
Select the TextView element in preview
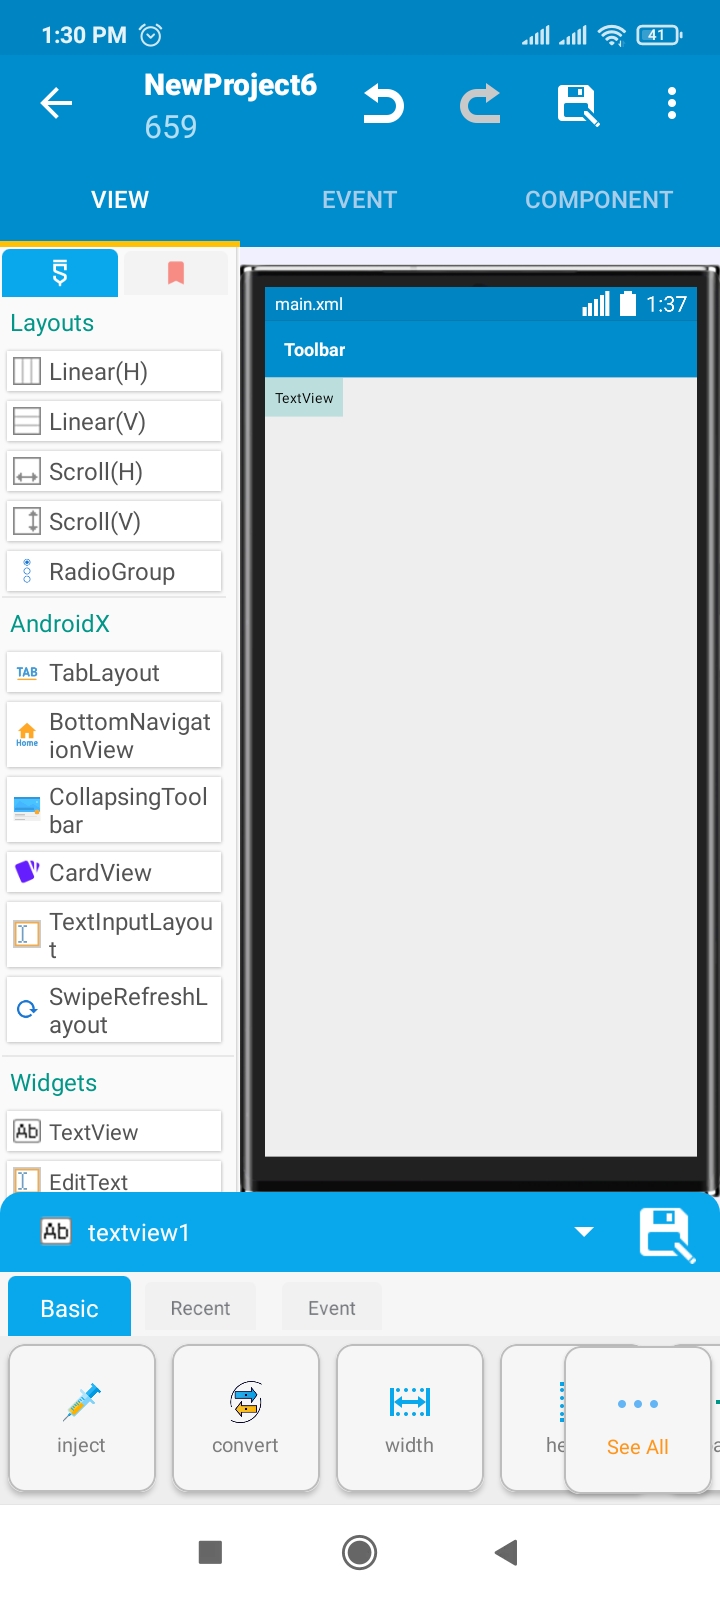(x=304, y=398)
